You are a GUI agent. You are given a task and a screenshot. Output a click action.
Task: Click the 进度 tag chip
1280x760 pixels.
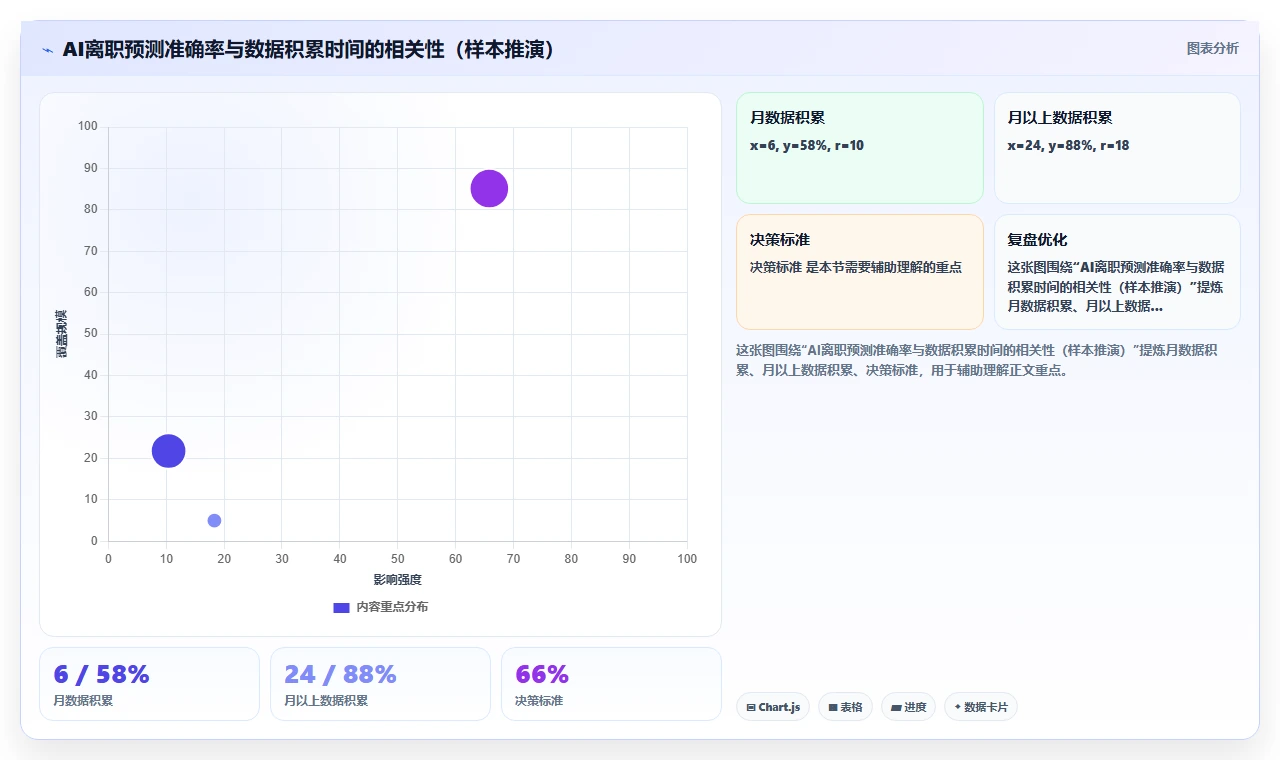[x=908, y=707]
